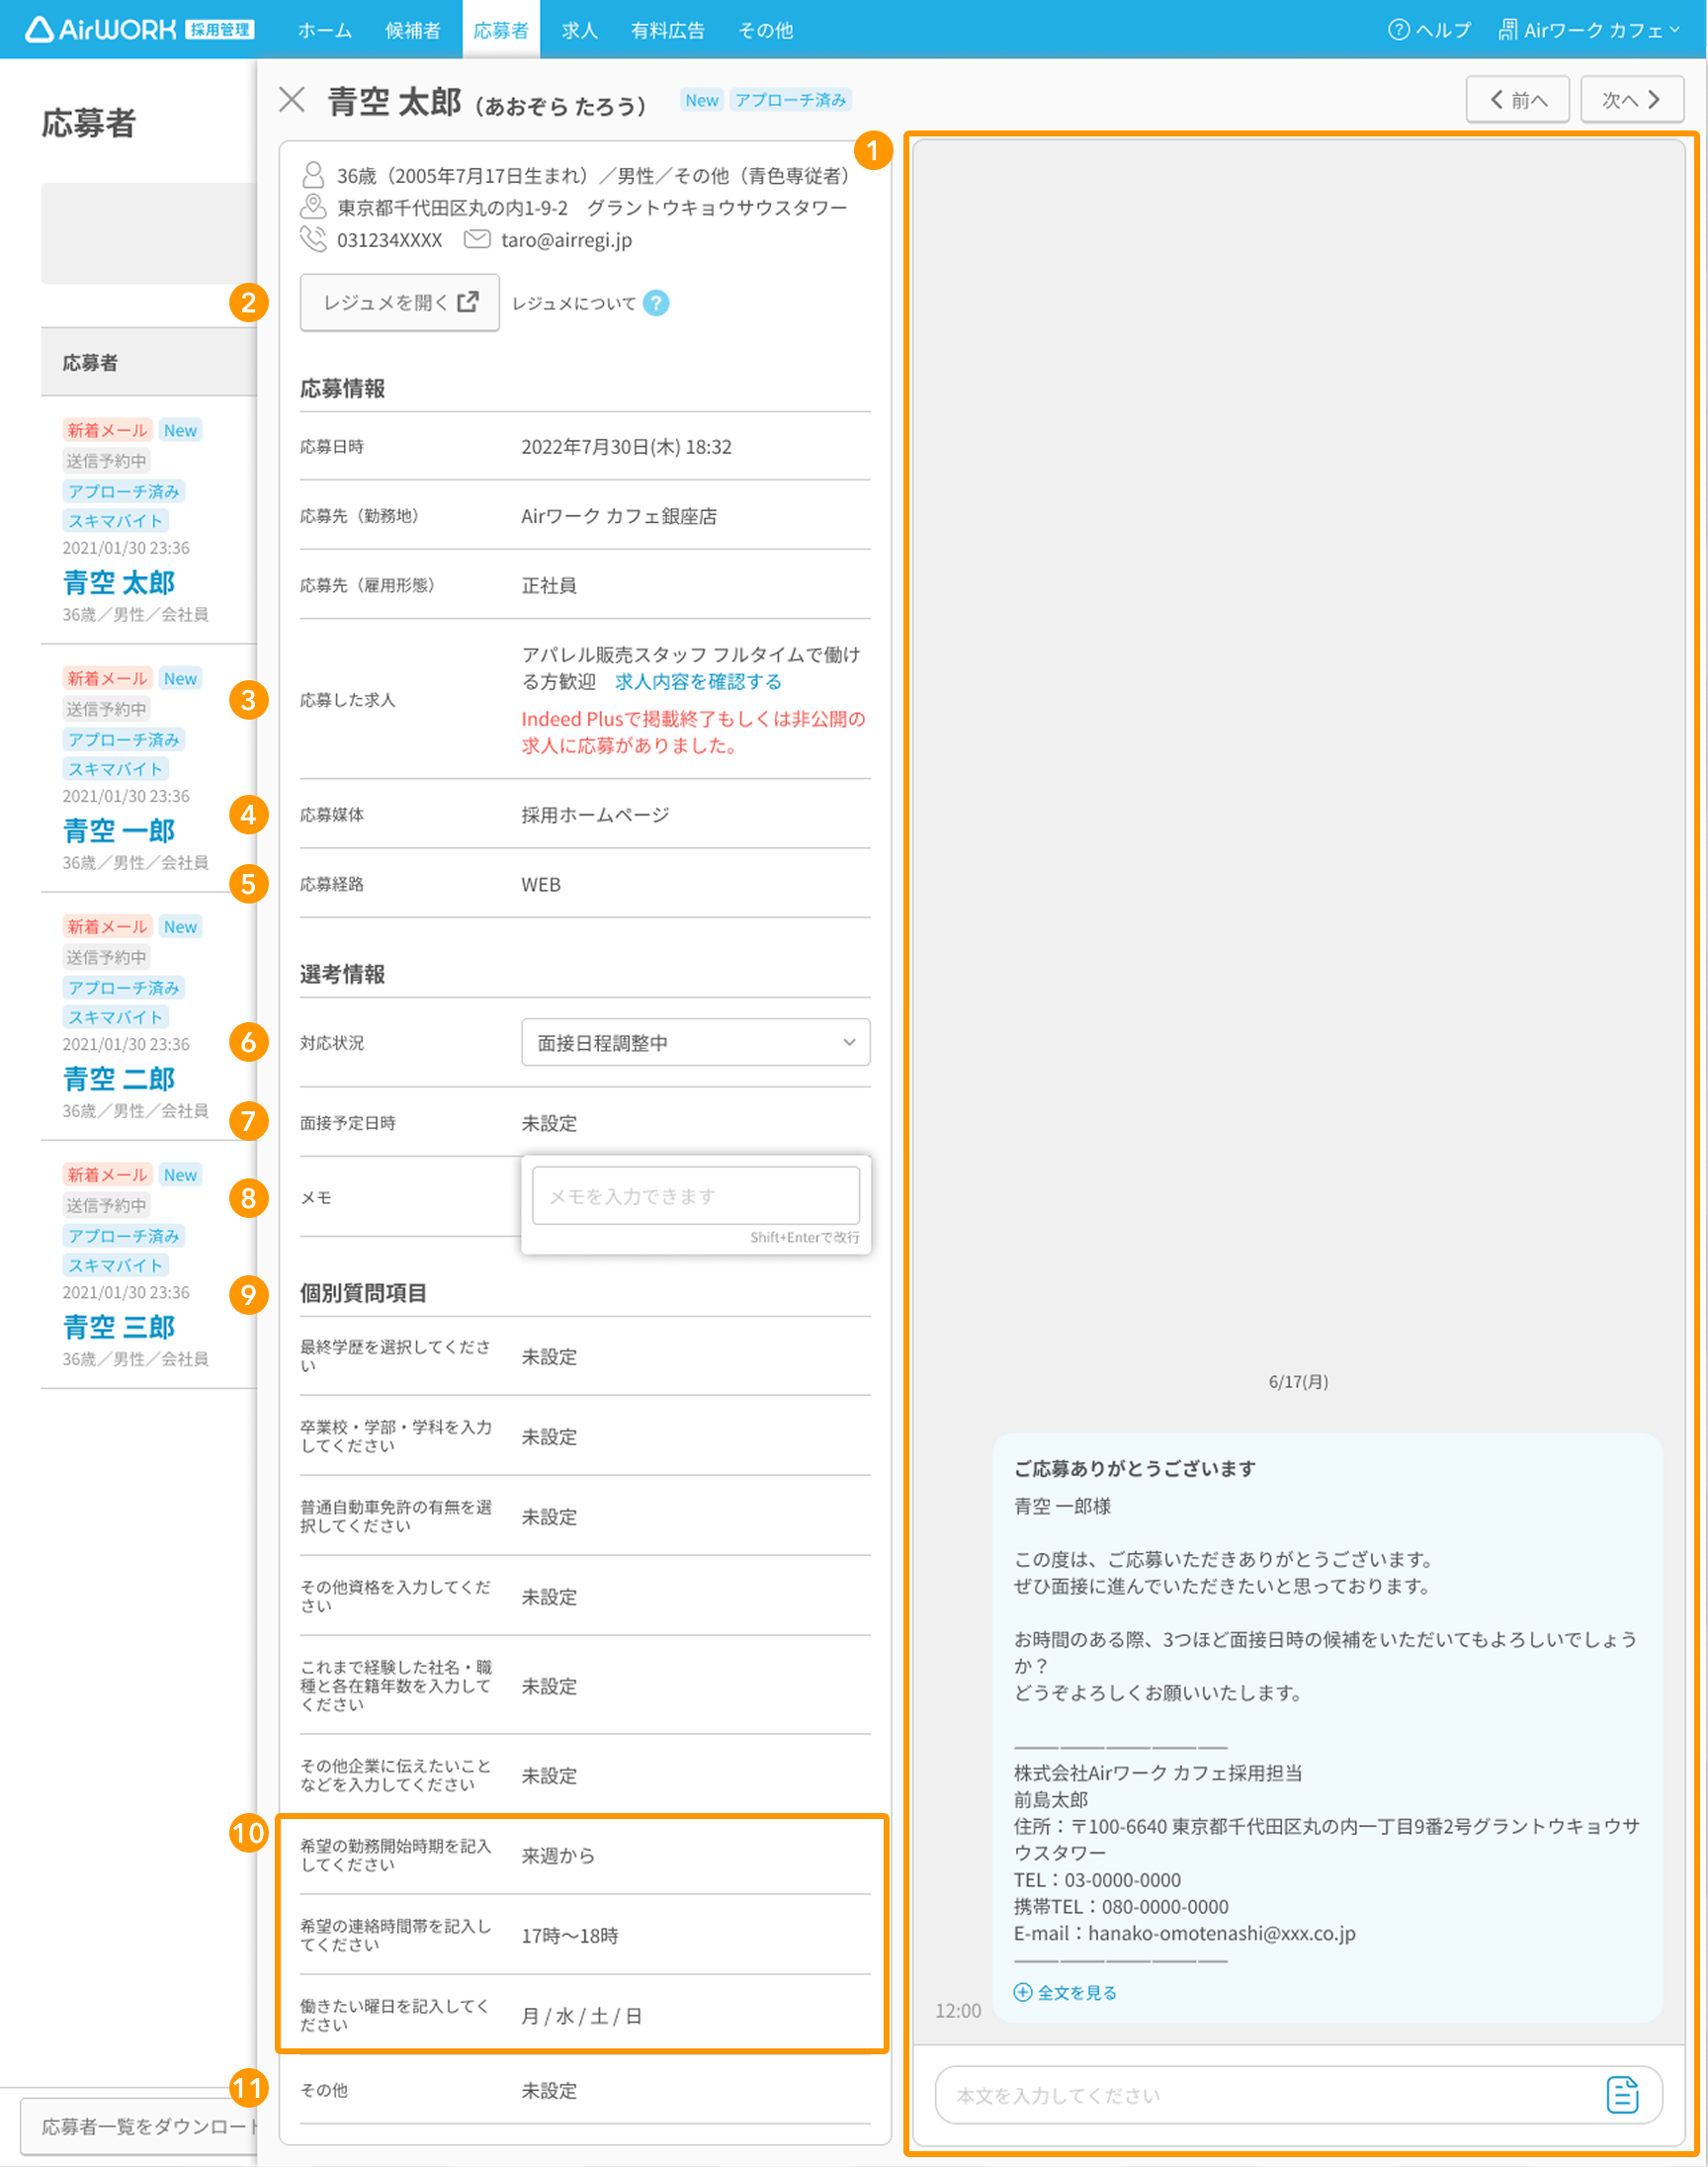Click the メモ input field
This screenshot has height=2167, width=1708.
[695, 1195]
